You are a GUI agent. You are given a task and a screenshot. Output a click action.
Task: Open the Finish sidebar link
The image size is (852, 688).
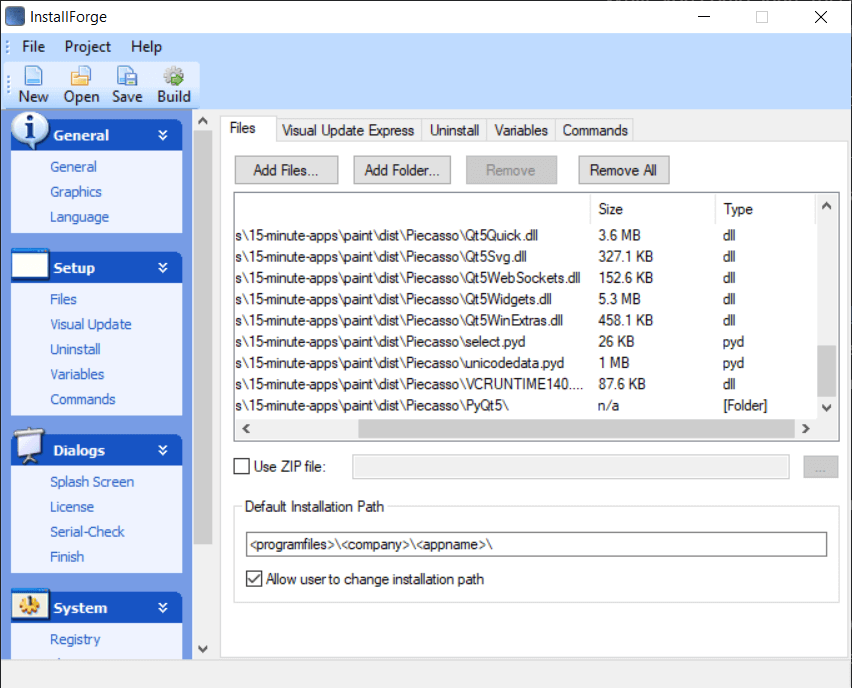(x=67, y=557)
